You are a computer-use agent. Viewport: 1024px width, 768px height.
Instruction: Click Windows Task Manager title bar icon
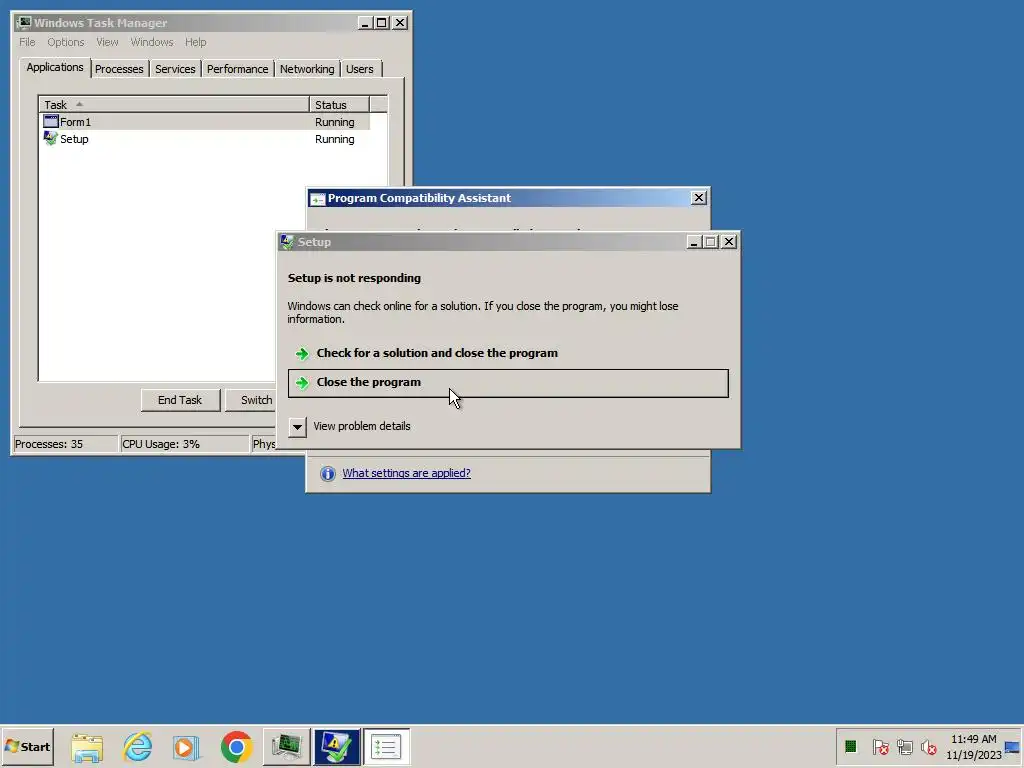click(x=24, y=23)
